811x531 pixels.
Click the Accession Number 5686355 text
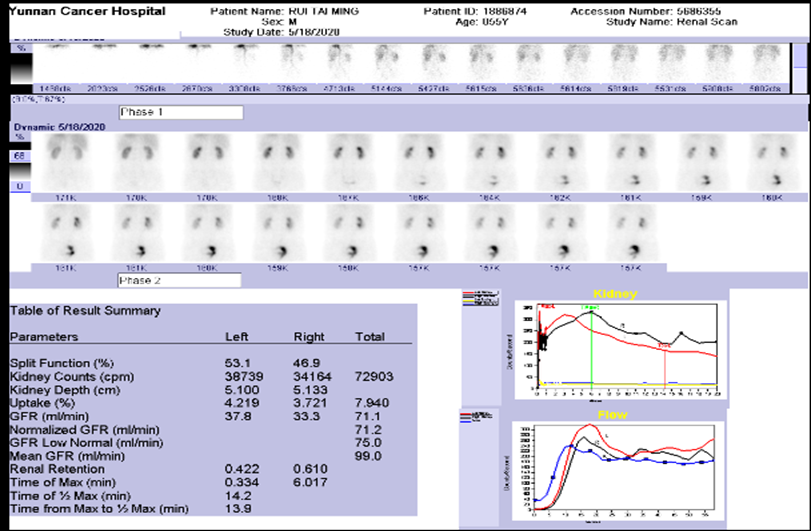645,11
